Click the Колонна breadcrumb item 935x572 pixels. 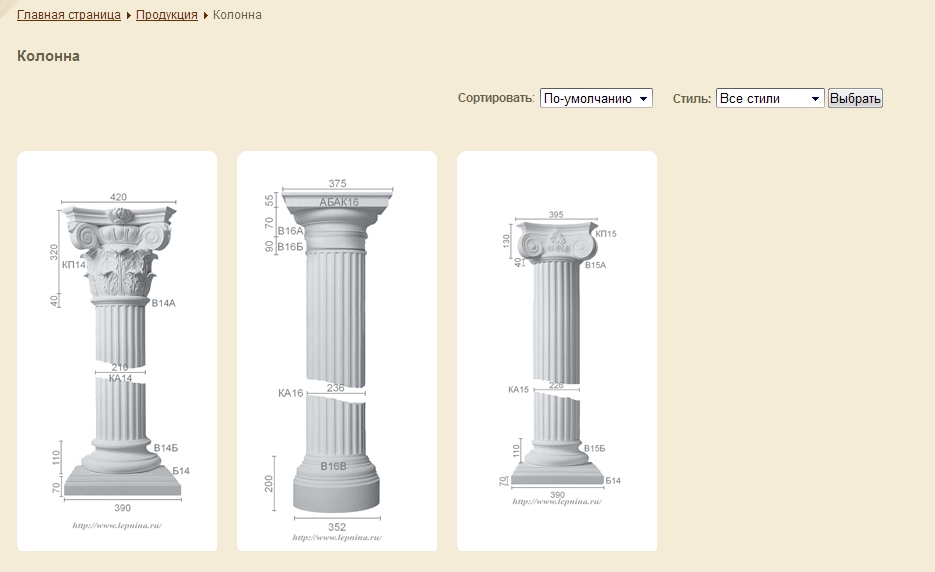[x=237, y=16]
